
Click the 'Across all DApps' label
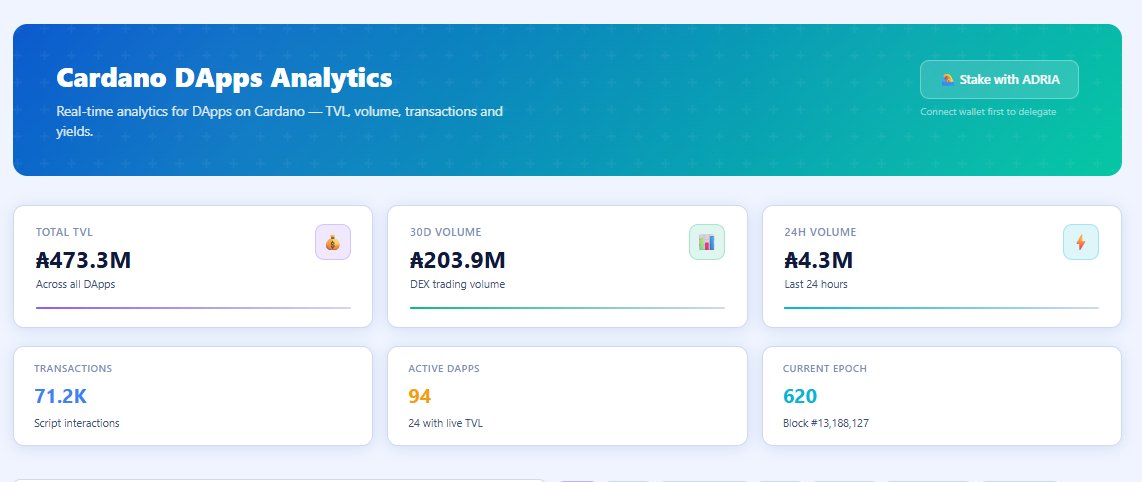75,284
